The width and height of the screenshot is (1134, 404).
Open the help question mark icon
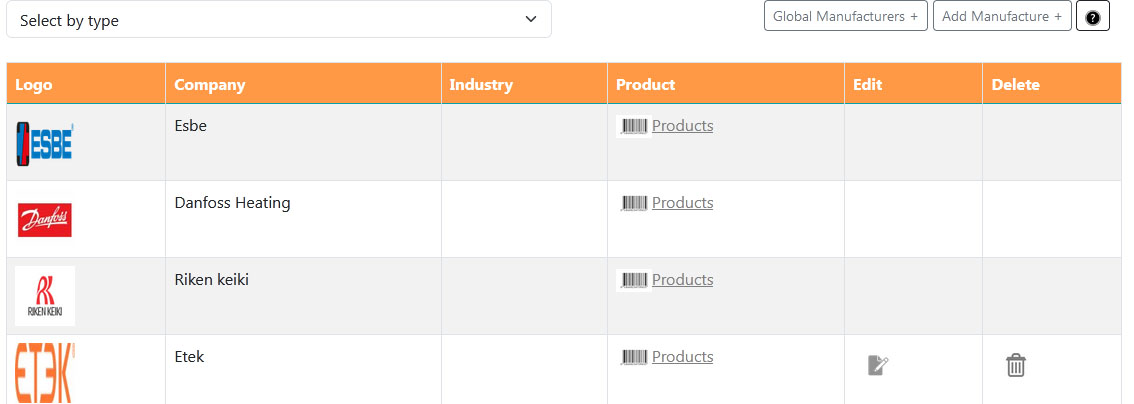click(x=1093, y=17)
